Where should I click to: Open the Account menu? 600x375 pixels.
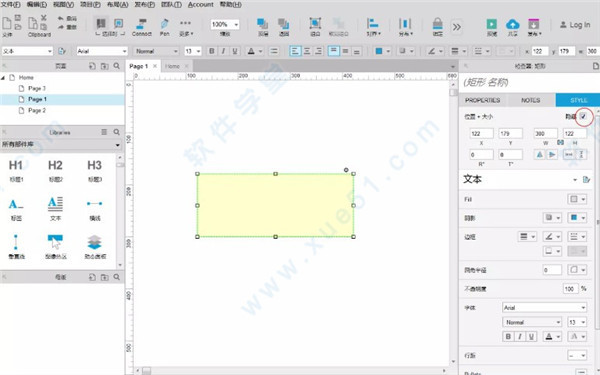tap(201, 5)
